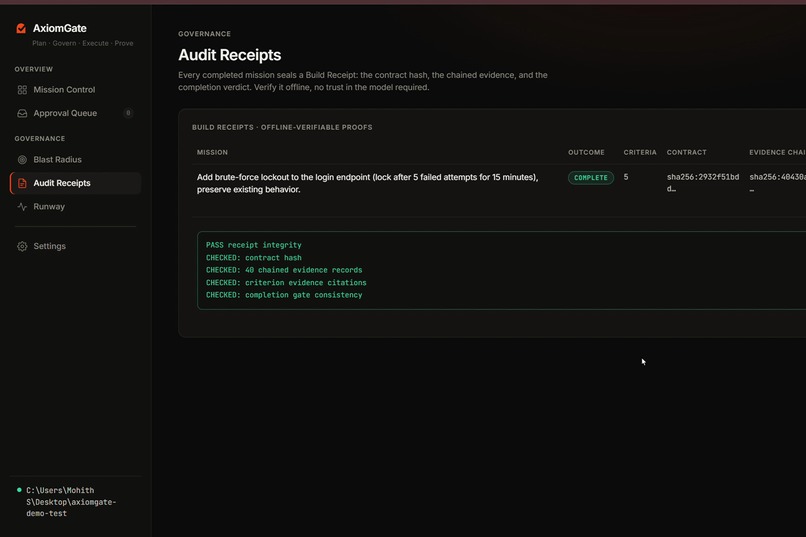This screenshot has width=806, height=537.
Task: Click the Runway pulse icon
Action: coord(22,207)
